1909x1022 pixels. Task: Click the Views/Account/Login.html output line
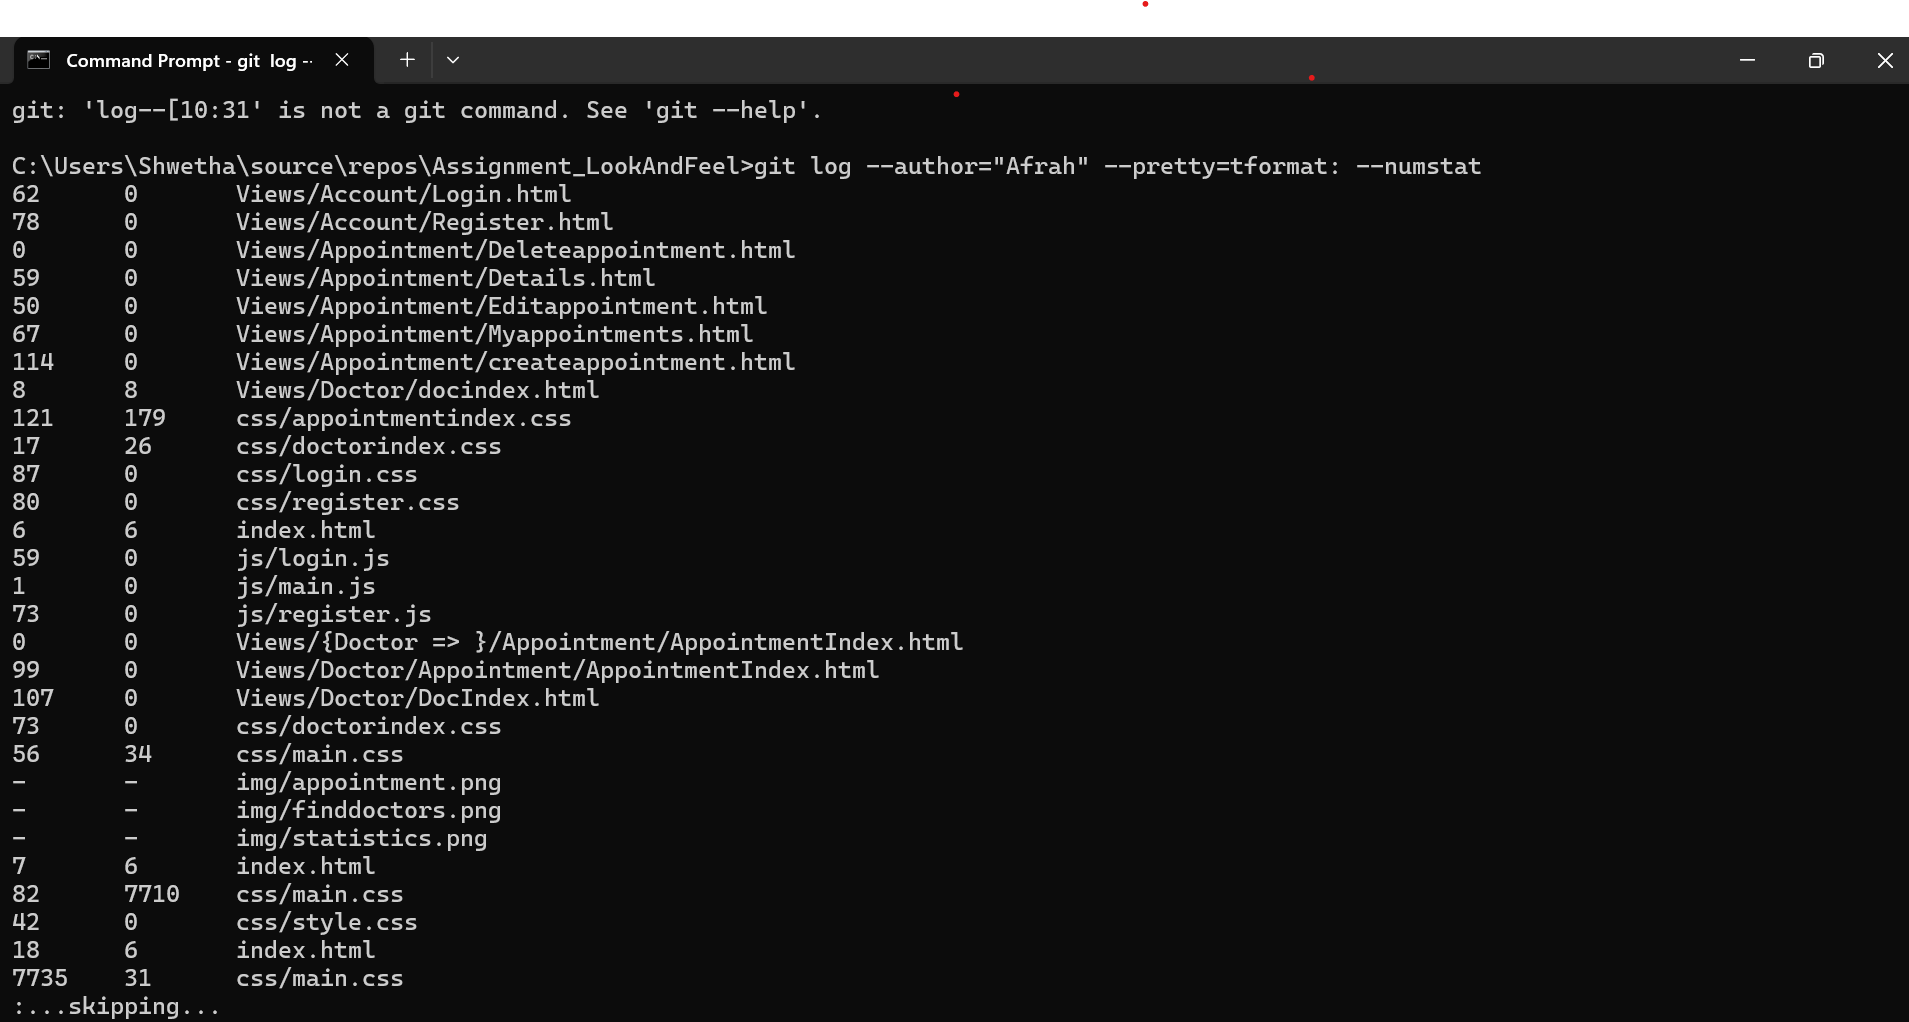403,194
